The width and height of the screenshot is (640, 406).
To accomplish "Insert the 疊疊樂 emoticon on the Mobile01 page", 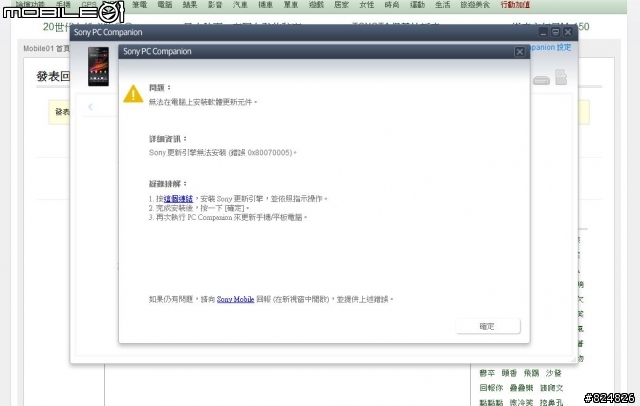I will click(521, 388).
